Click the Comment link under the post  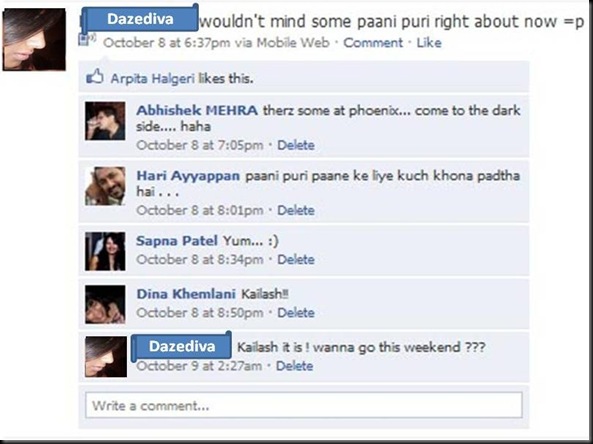tap(373, 43)
